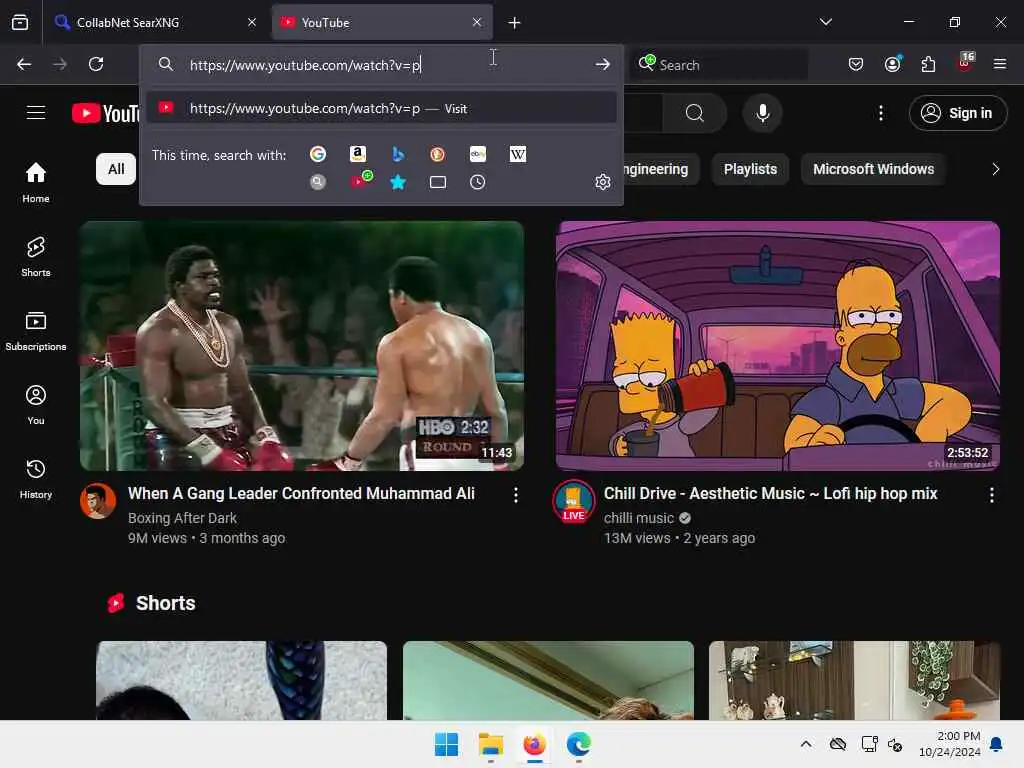Search this time with Wikipedia
Viewport: 1024px width, 768px height.
pyautogui.click(x=517, y=154)
